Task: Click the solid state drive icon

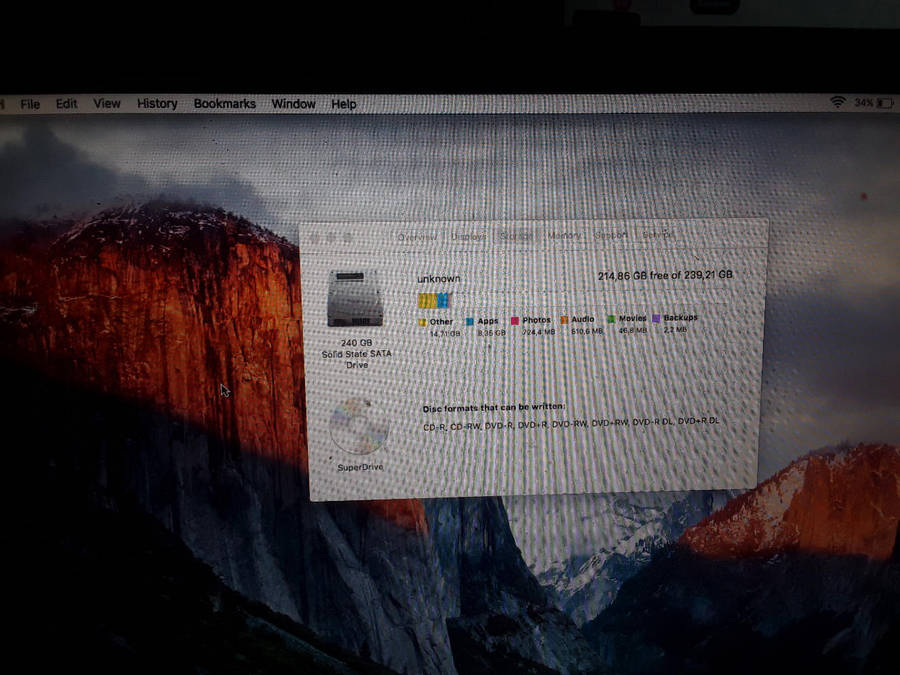Action: point(355,298)
